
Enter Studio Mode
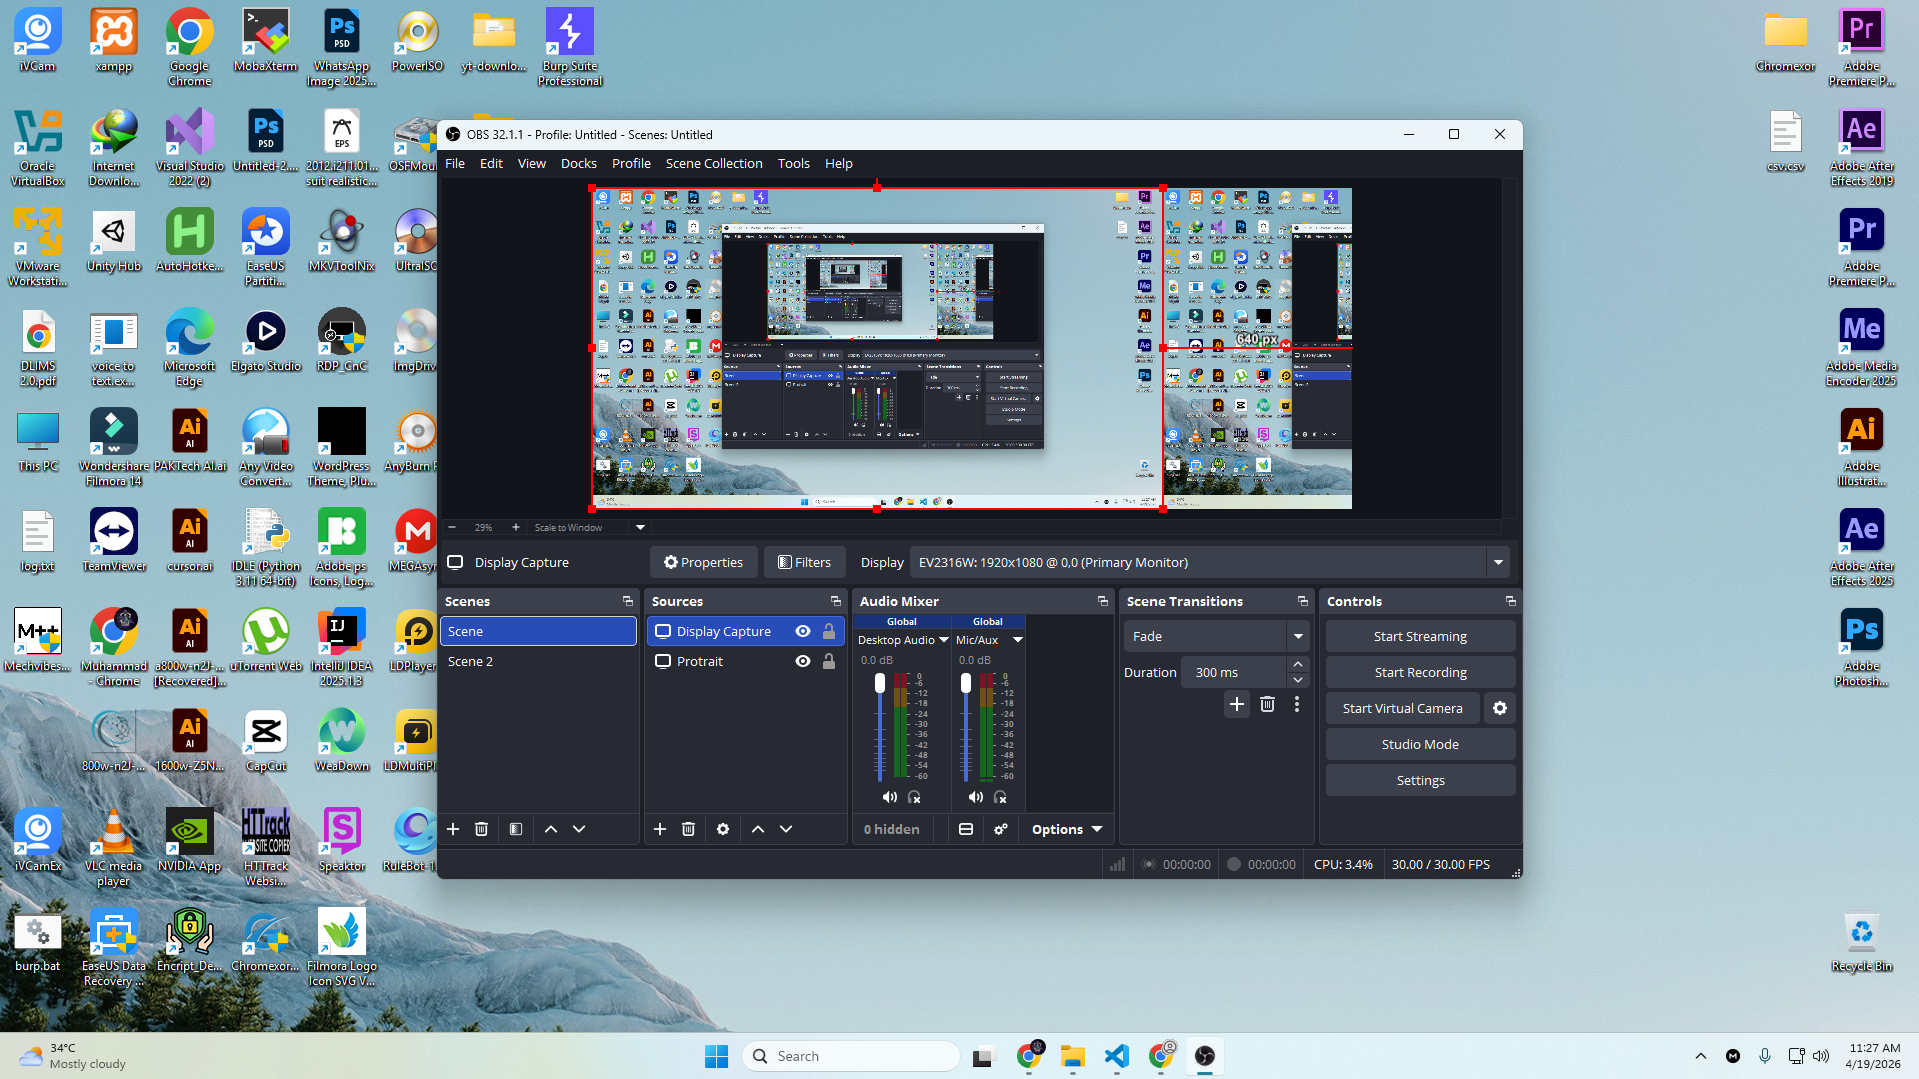(1419, 744)
